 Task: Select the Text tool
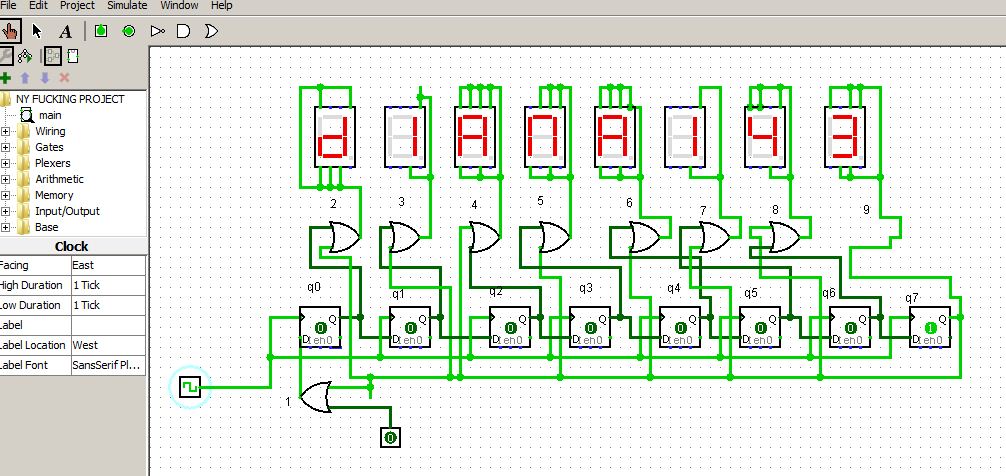coord(65,31)
